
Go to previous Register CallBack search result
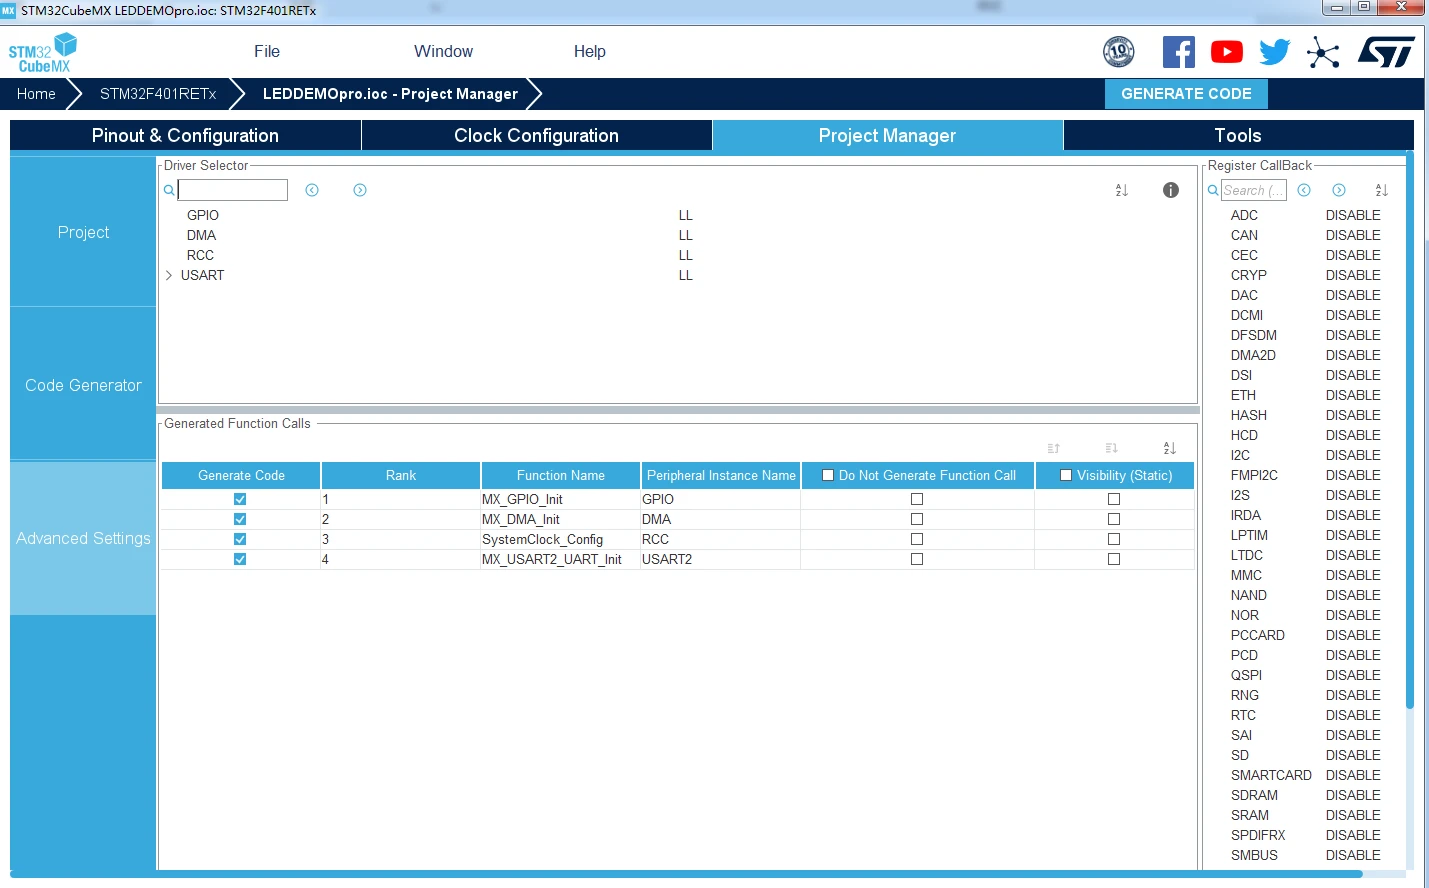pos(1304,190)
